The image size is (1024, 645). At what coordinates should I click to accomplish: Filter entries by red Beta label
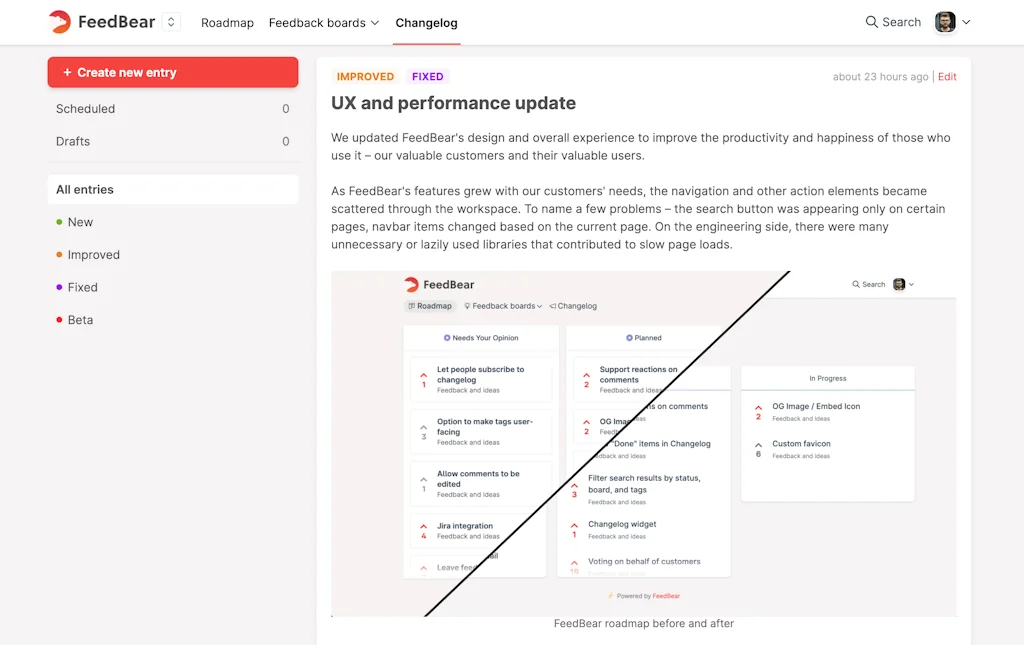pos(80,320)
